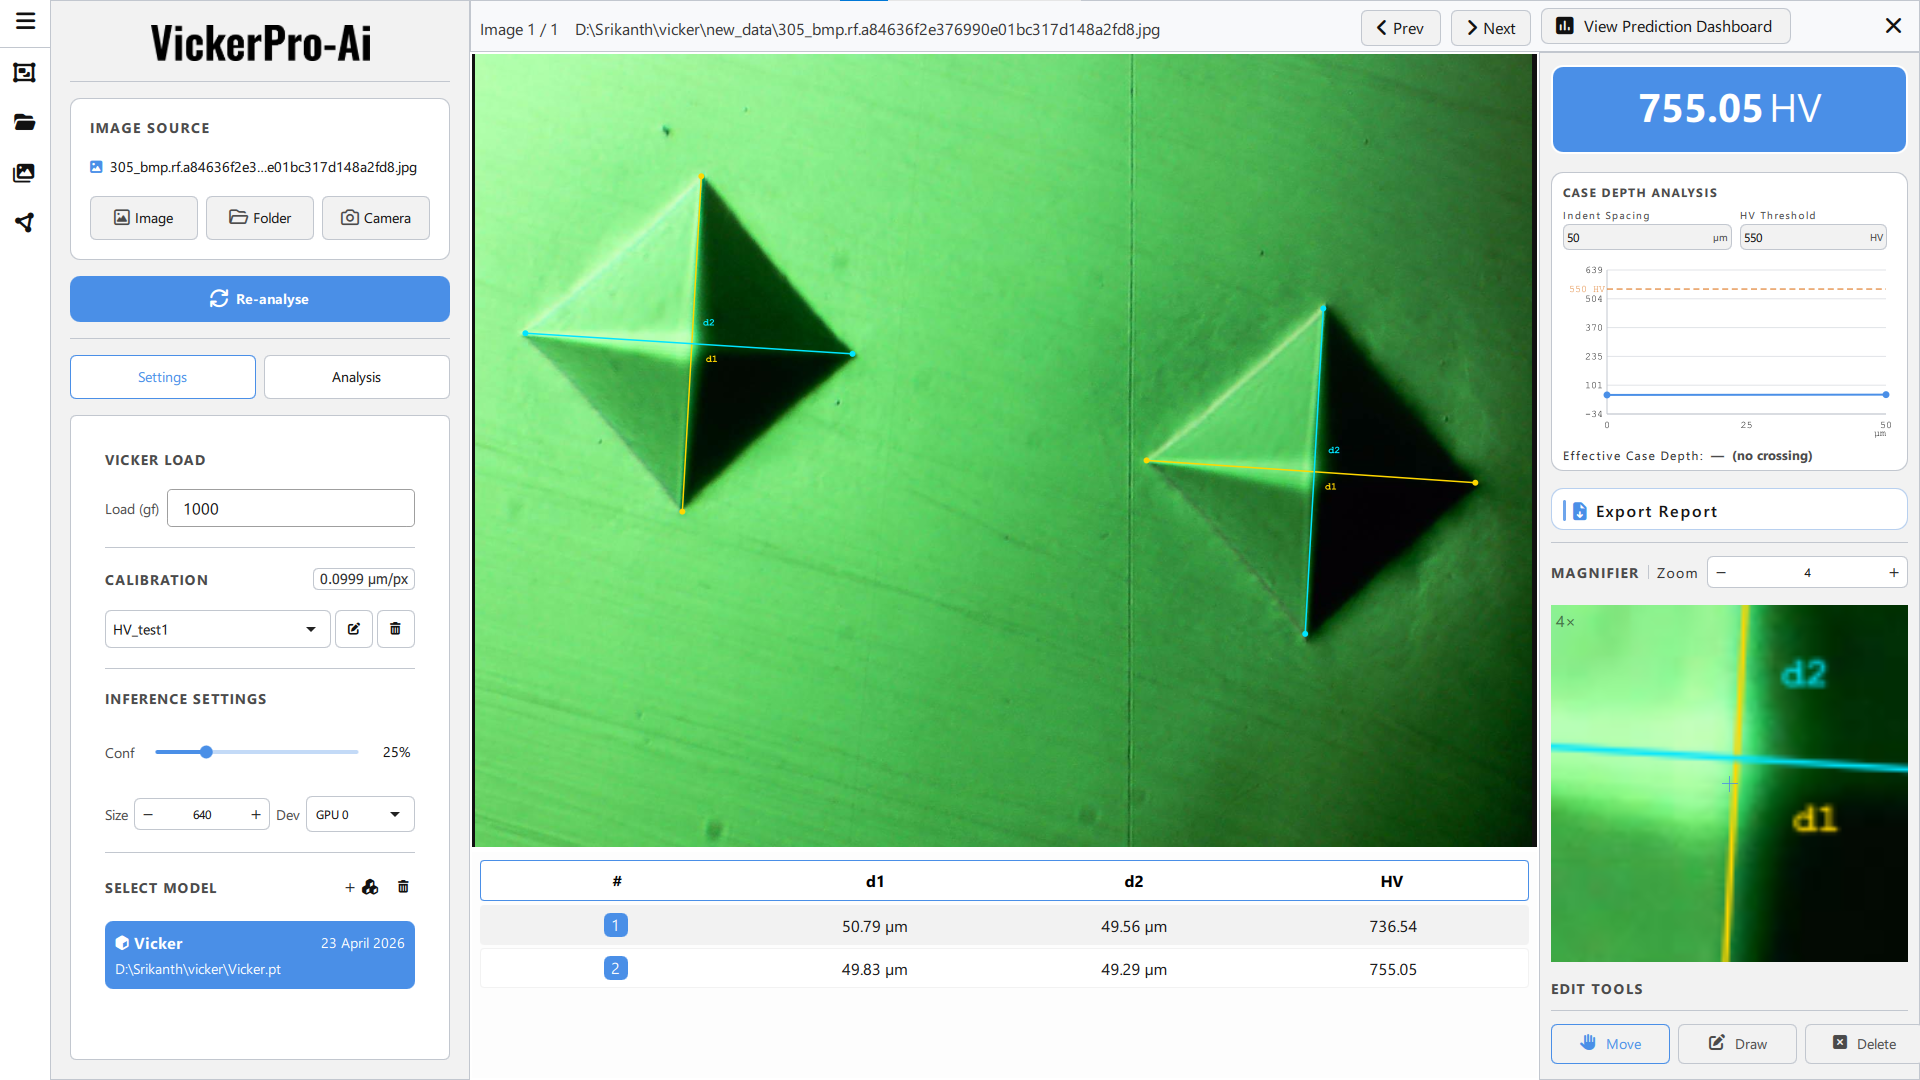Screen dimensions: 1920x1080
Task: Click the share nodes sidebar icon
Action: coord(25,222)
